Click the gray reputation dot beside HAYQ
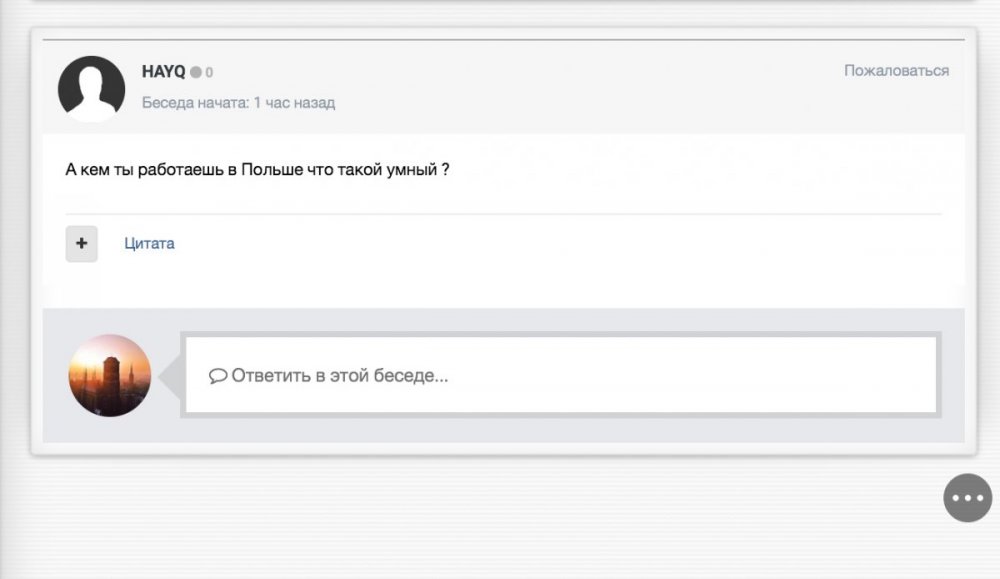Viewport: 1000px width, 579px height. (x=196, y=72)
